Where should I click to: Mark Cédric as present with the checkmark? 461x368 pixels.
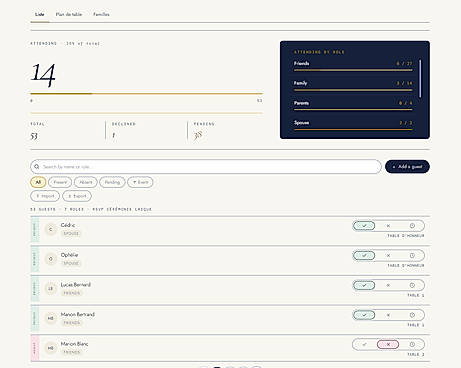pyautogui.click(x=364, y=226)
